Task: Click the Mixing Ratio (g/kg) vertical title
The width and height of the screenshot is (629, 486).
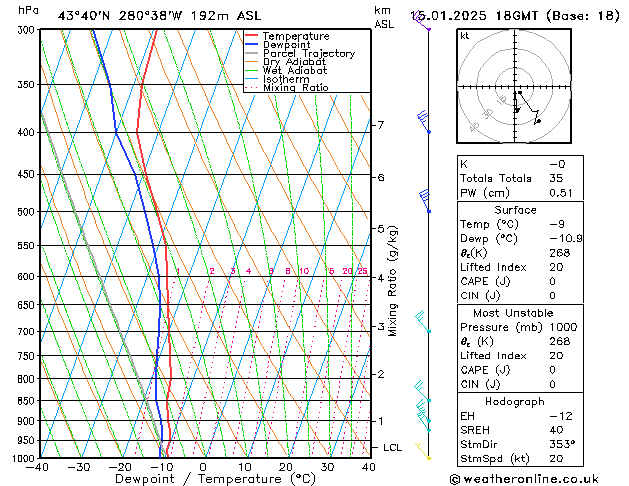Action: click(393, 281)
